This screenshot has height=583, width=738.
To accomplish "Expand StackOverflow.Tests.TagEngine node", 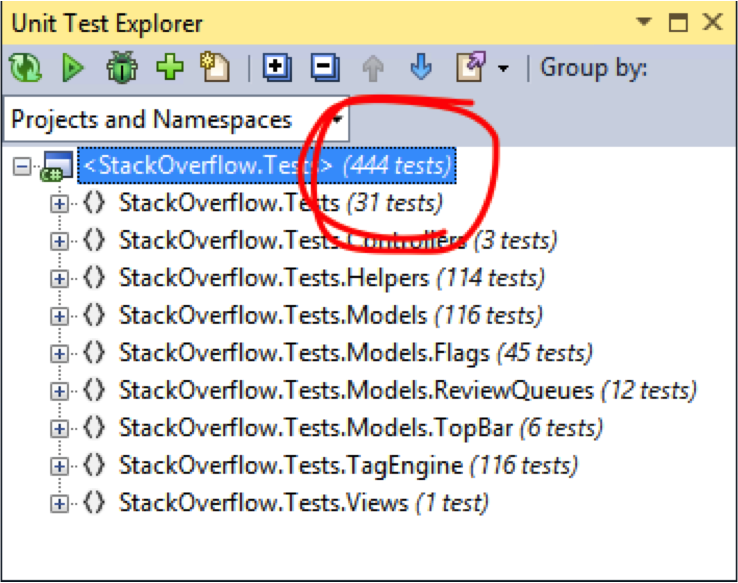I will point(59,466).
